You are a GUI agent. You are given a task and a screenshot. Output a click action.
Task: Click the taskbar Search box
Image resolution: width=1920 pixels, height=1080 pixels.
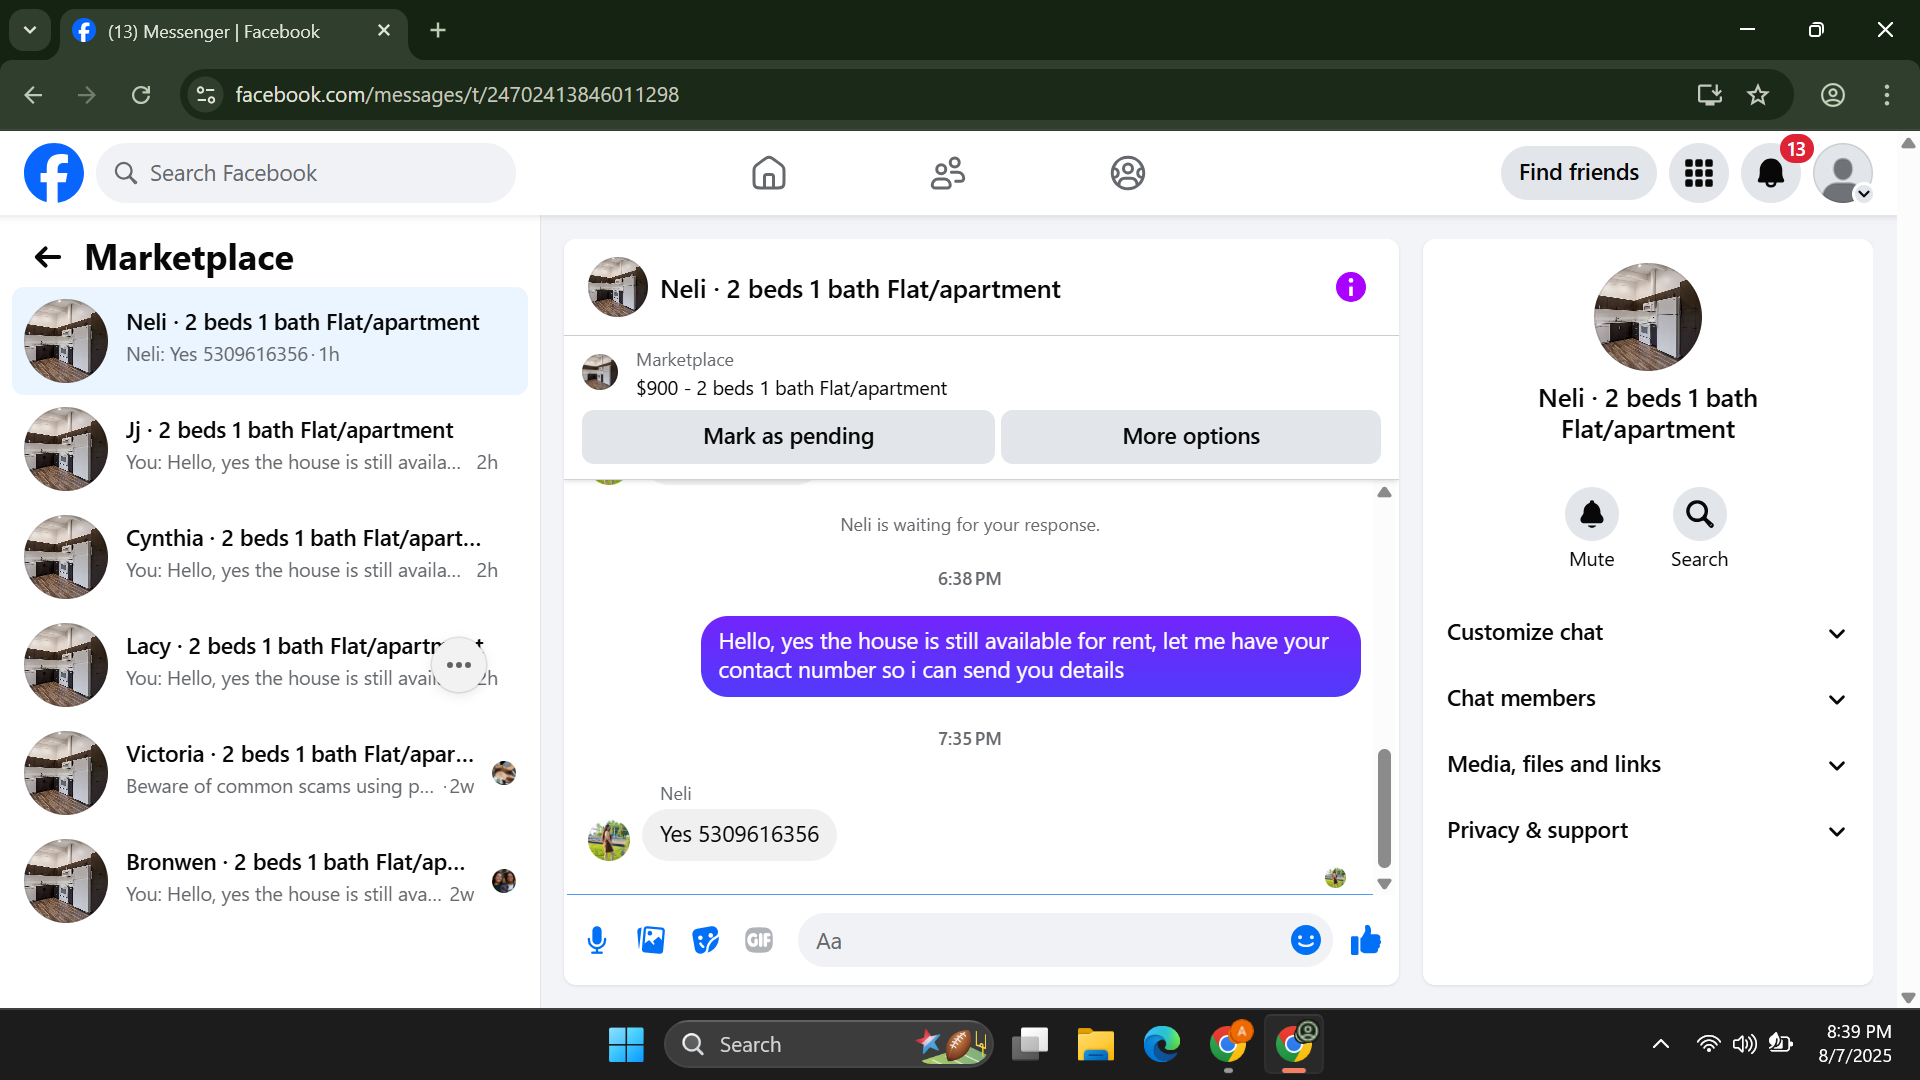click(x=828, y=1045)
